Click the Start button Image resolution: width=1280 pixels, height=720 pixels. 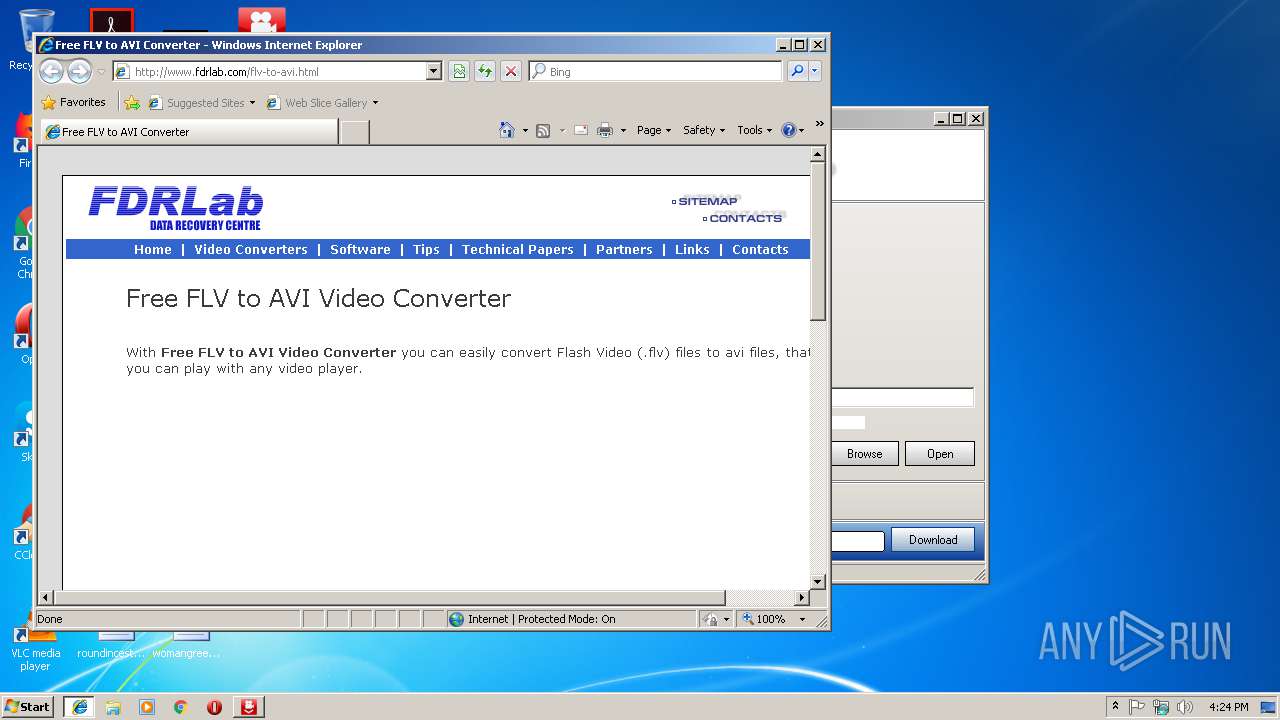point(28,707)
